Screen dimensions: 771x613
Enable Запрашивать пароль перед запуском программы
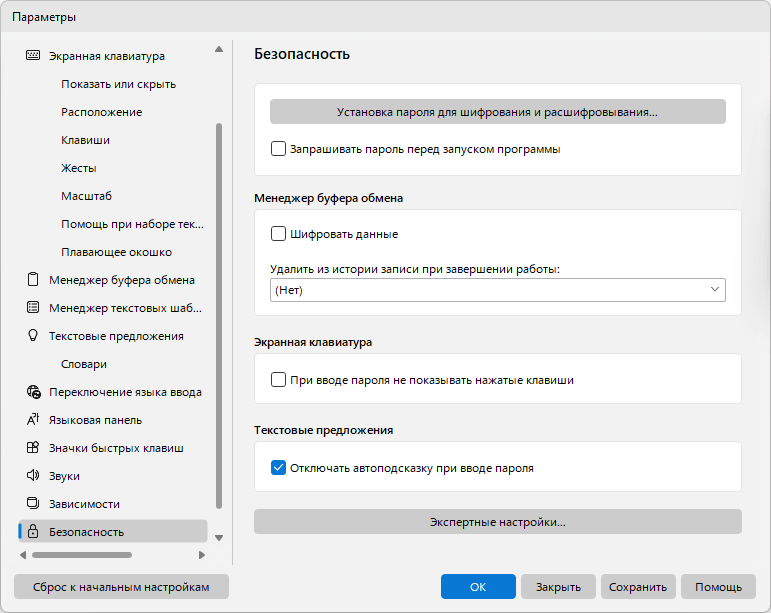click(x=278, y=148)
